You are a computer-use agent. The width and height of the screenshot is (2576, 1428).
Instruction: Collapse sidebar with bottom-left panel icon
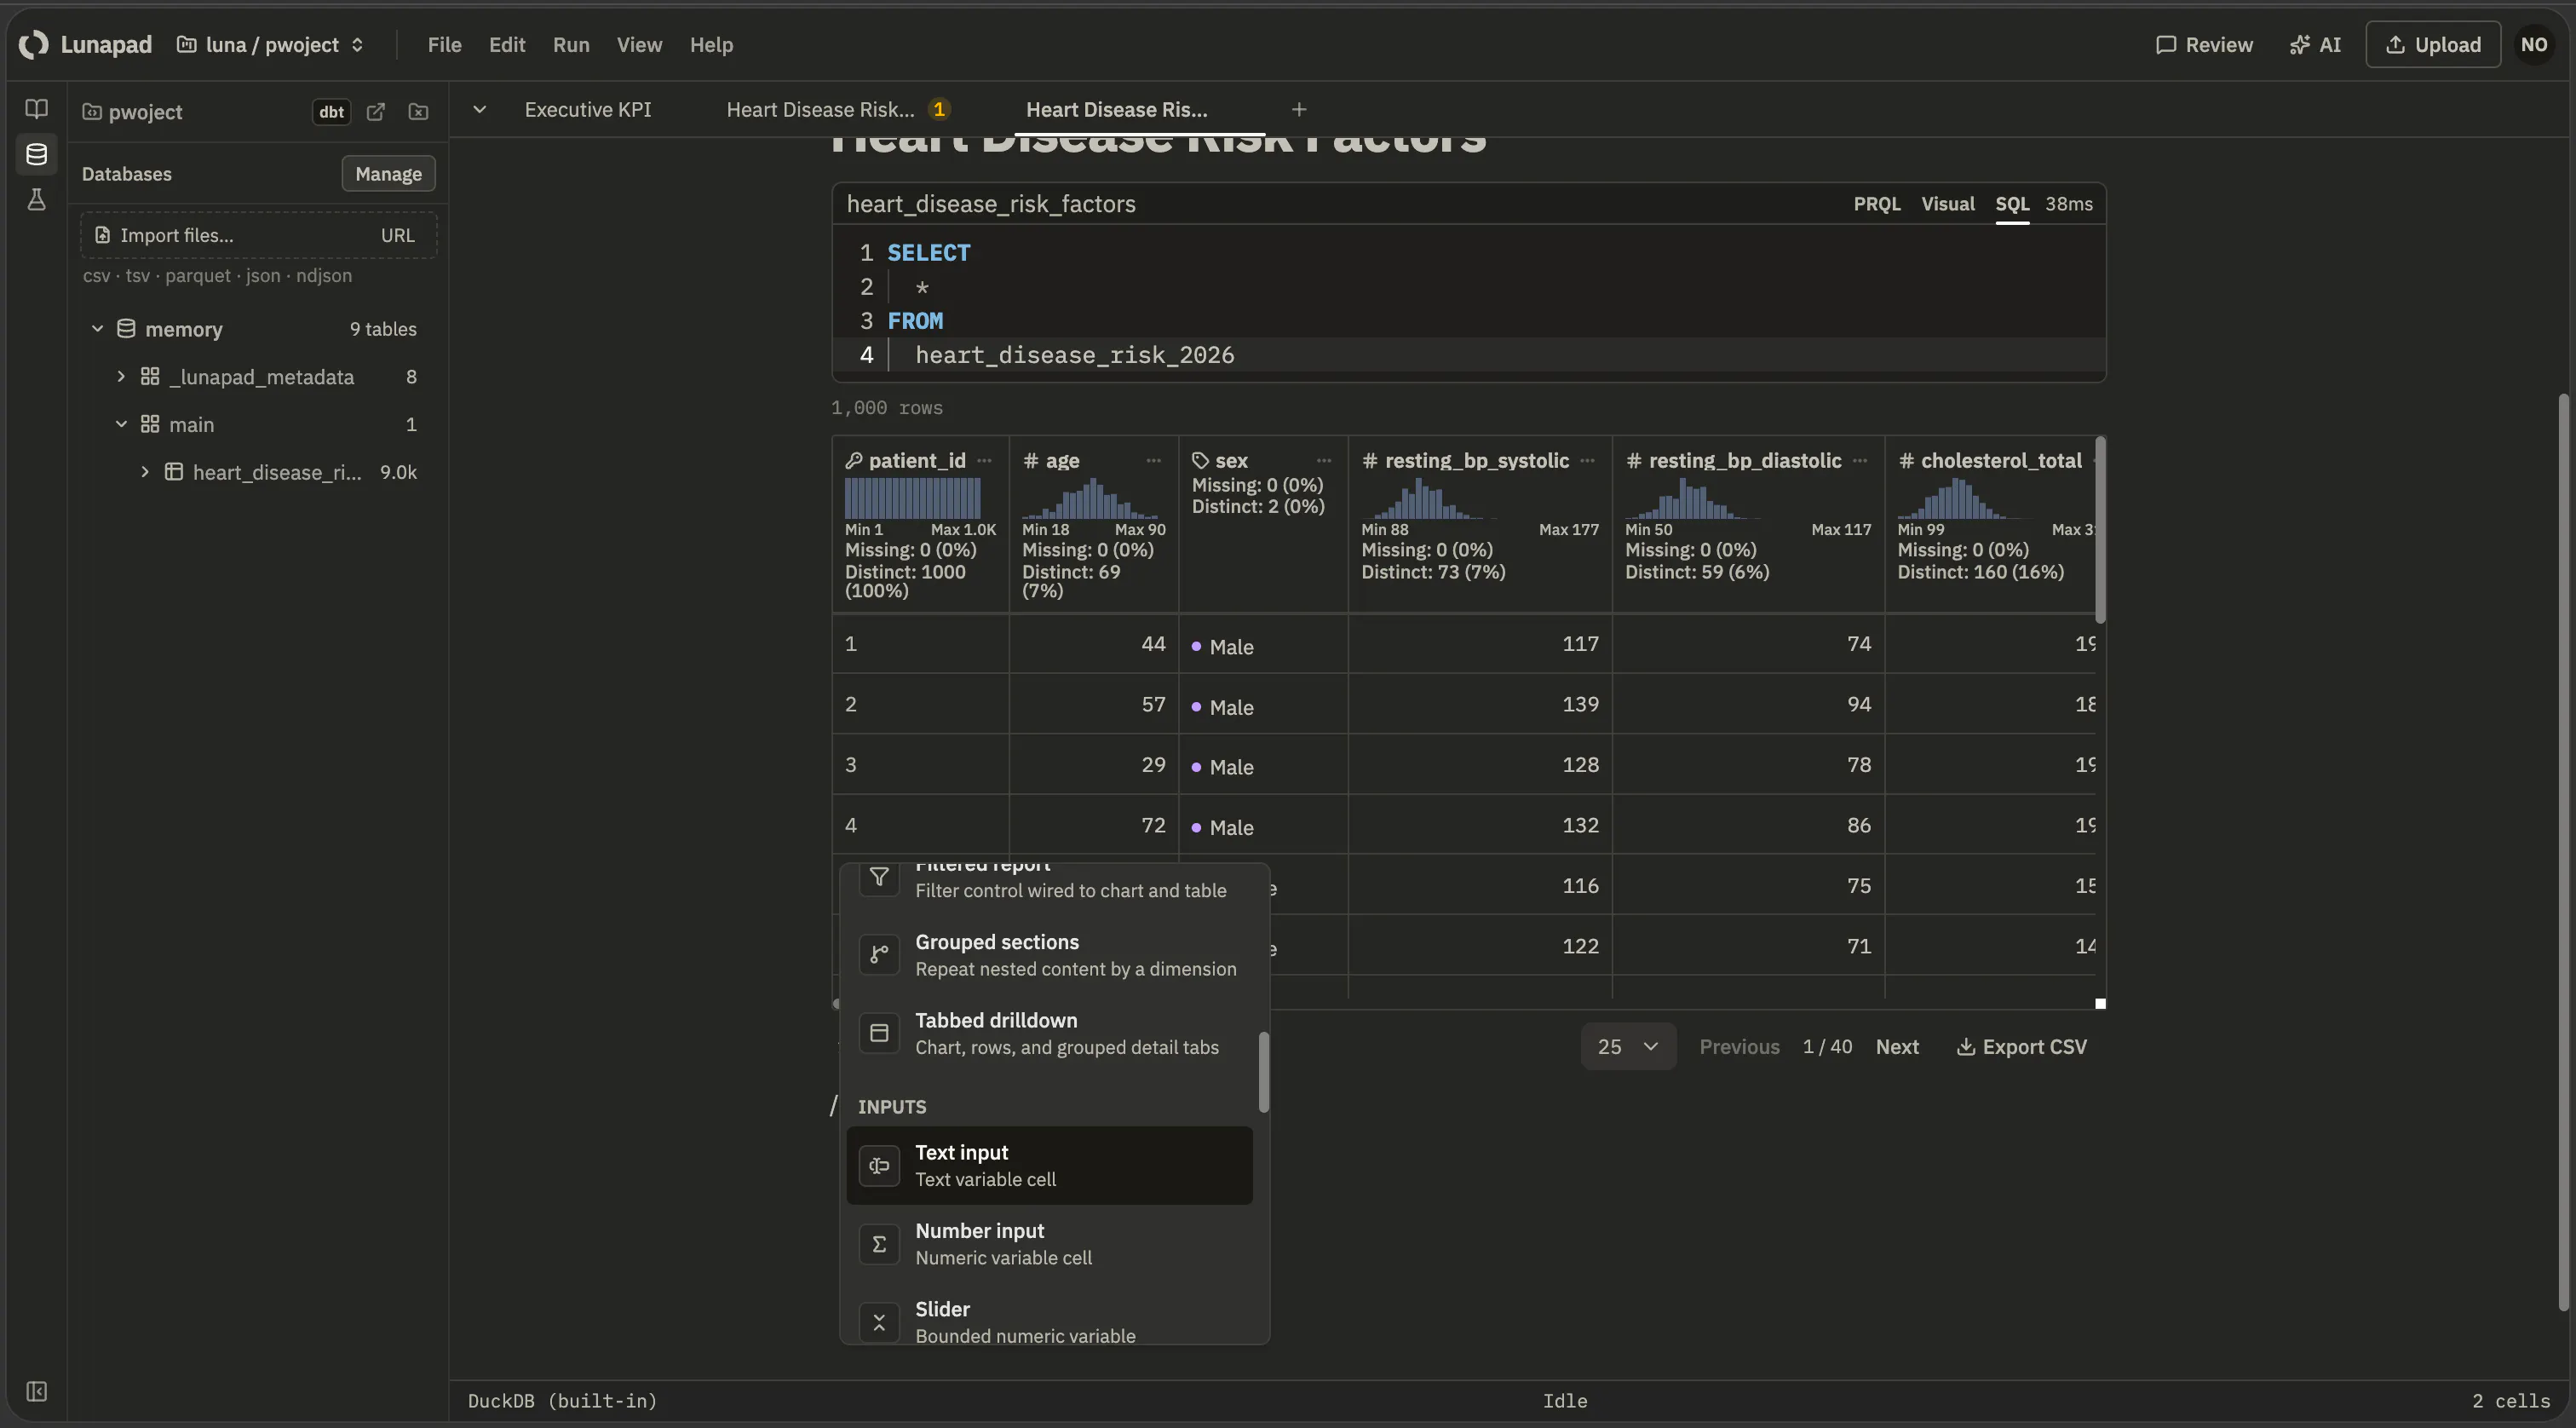tap(36, 1391)
